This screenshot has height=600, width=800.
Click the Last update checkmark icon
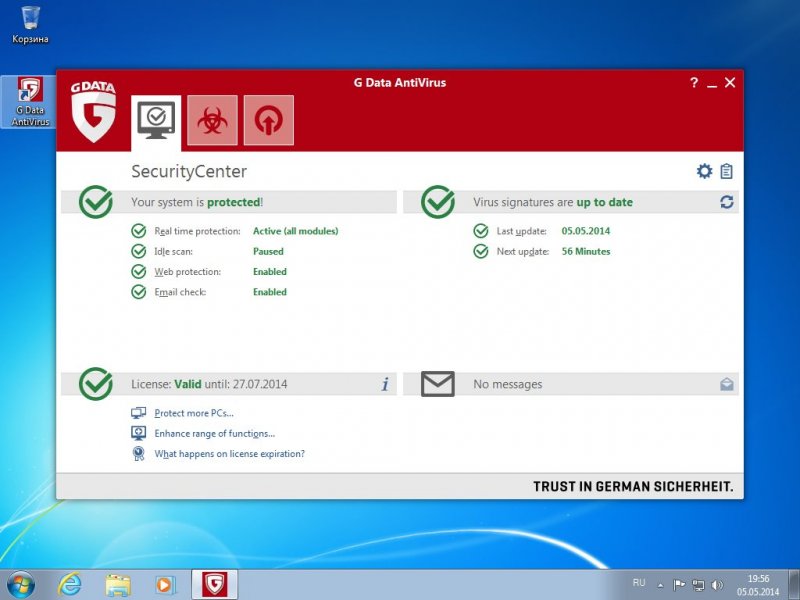tap(481, 231)
